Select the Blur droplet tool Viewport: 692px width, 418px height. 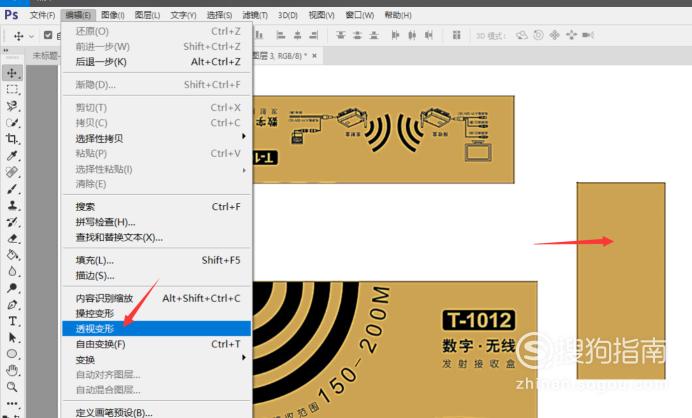[12, 271]
